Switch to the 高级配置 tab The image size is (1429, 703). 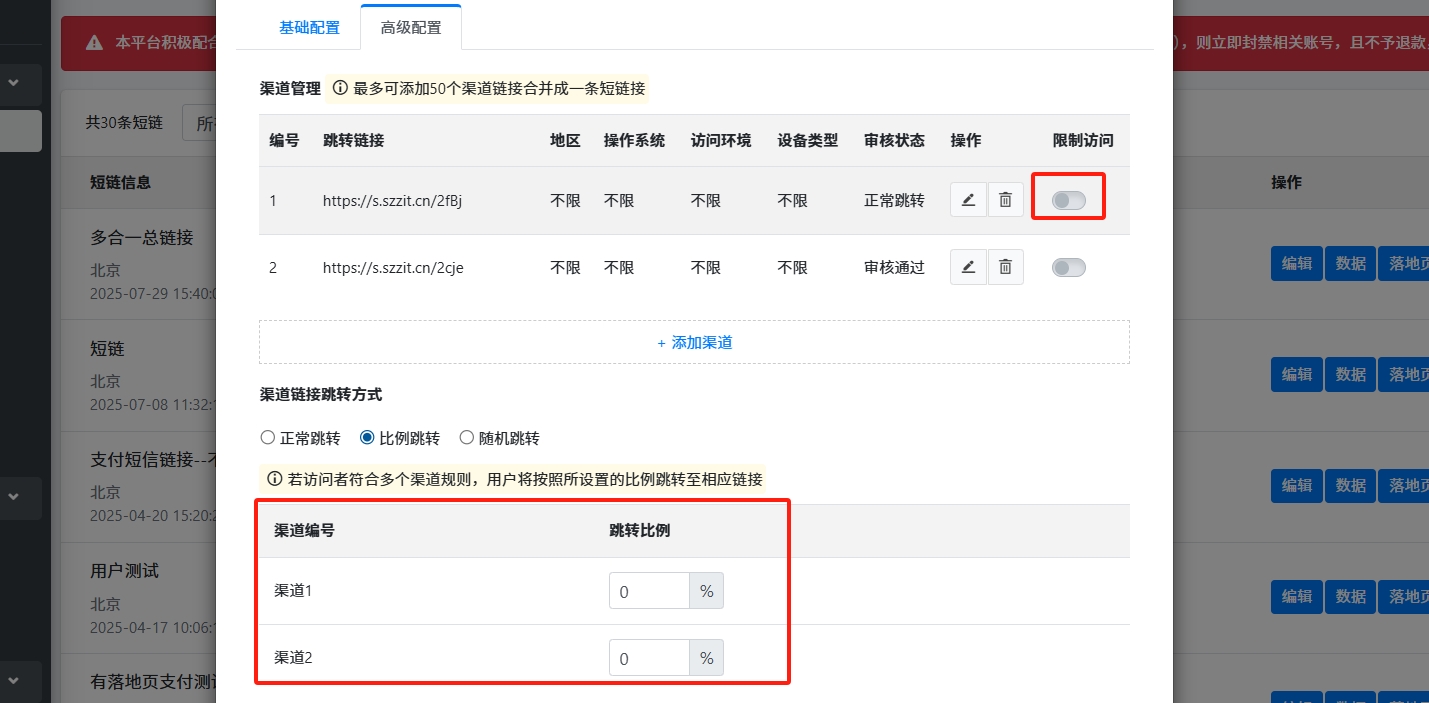[x=410, y=28]
